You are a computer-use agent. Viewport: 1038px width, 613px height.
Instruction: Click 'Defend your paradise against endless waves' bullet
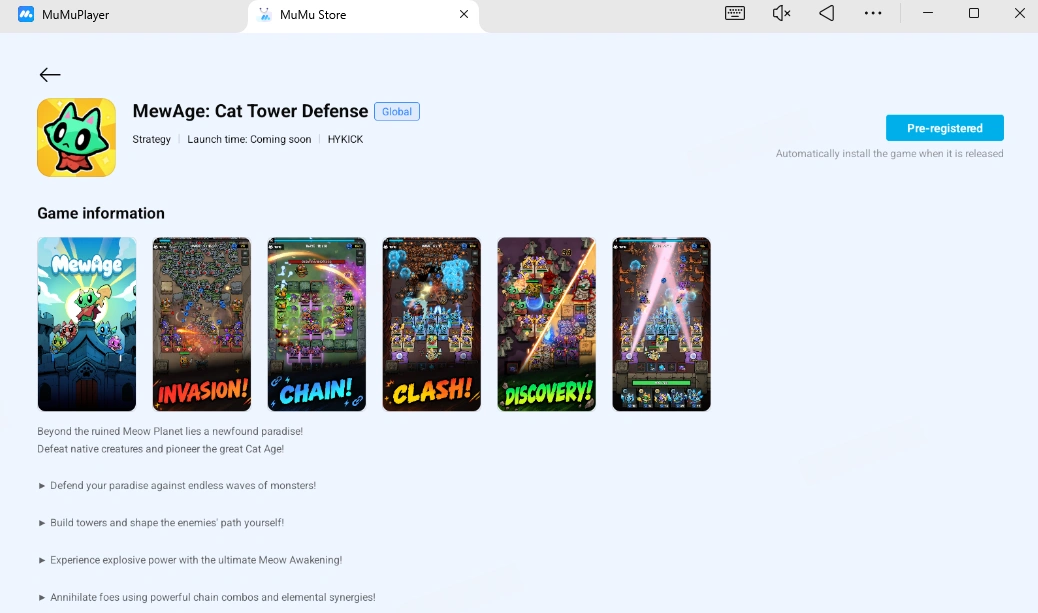click(x=177, y=485)
